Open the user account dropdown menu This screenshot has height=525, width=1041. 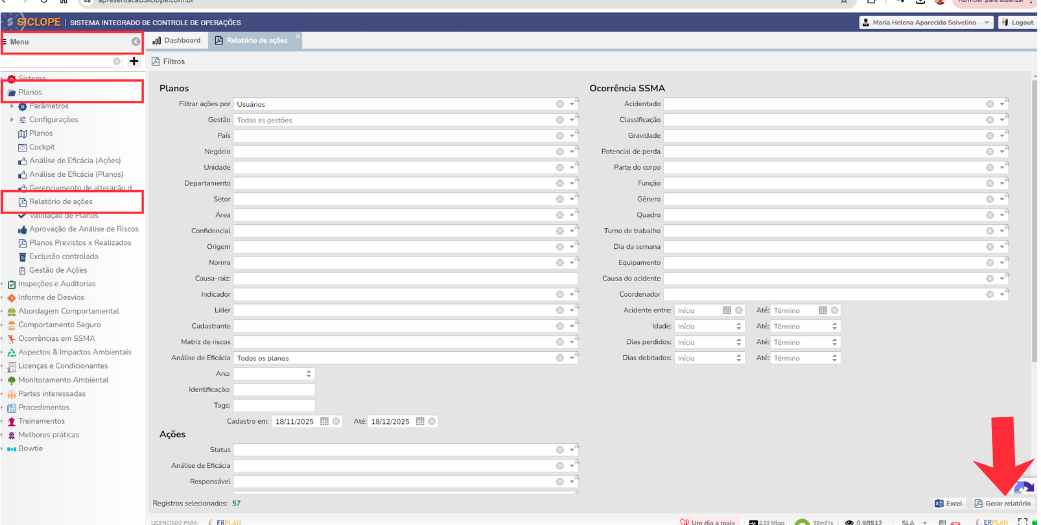point(986,22)
